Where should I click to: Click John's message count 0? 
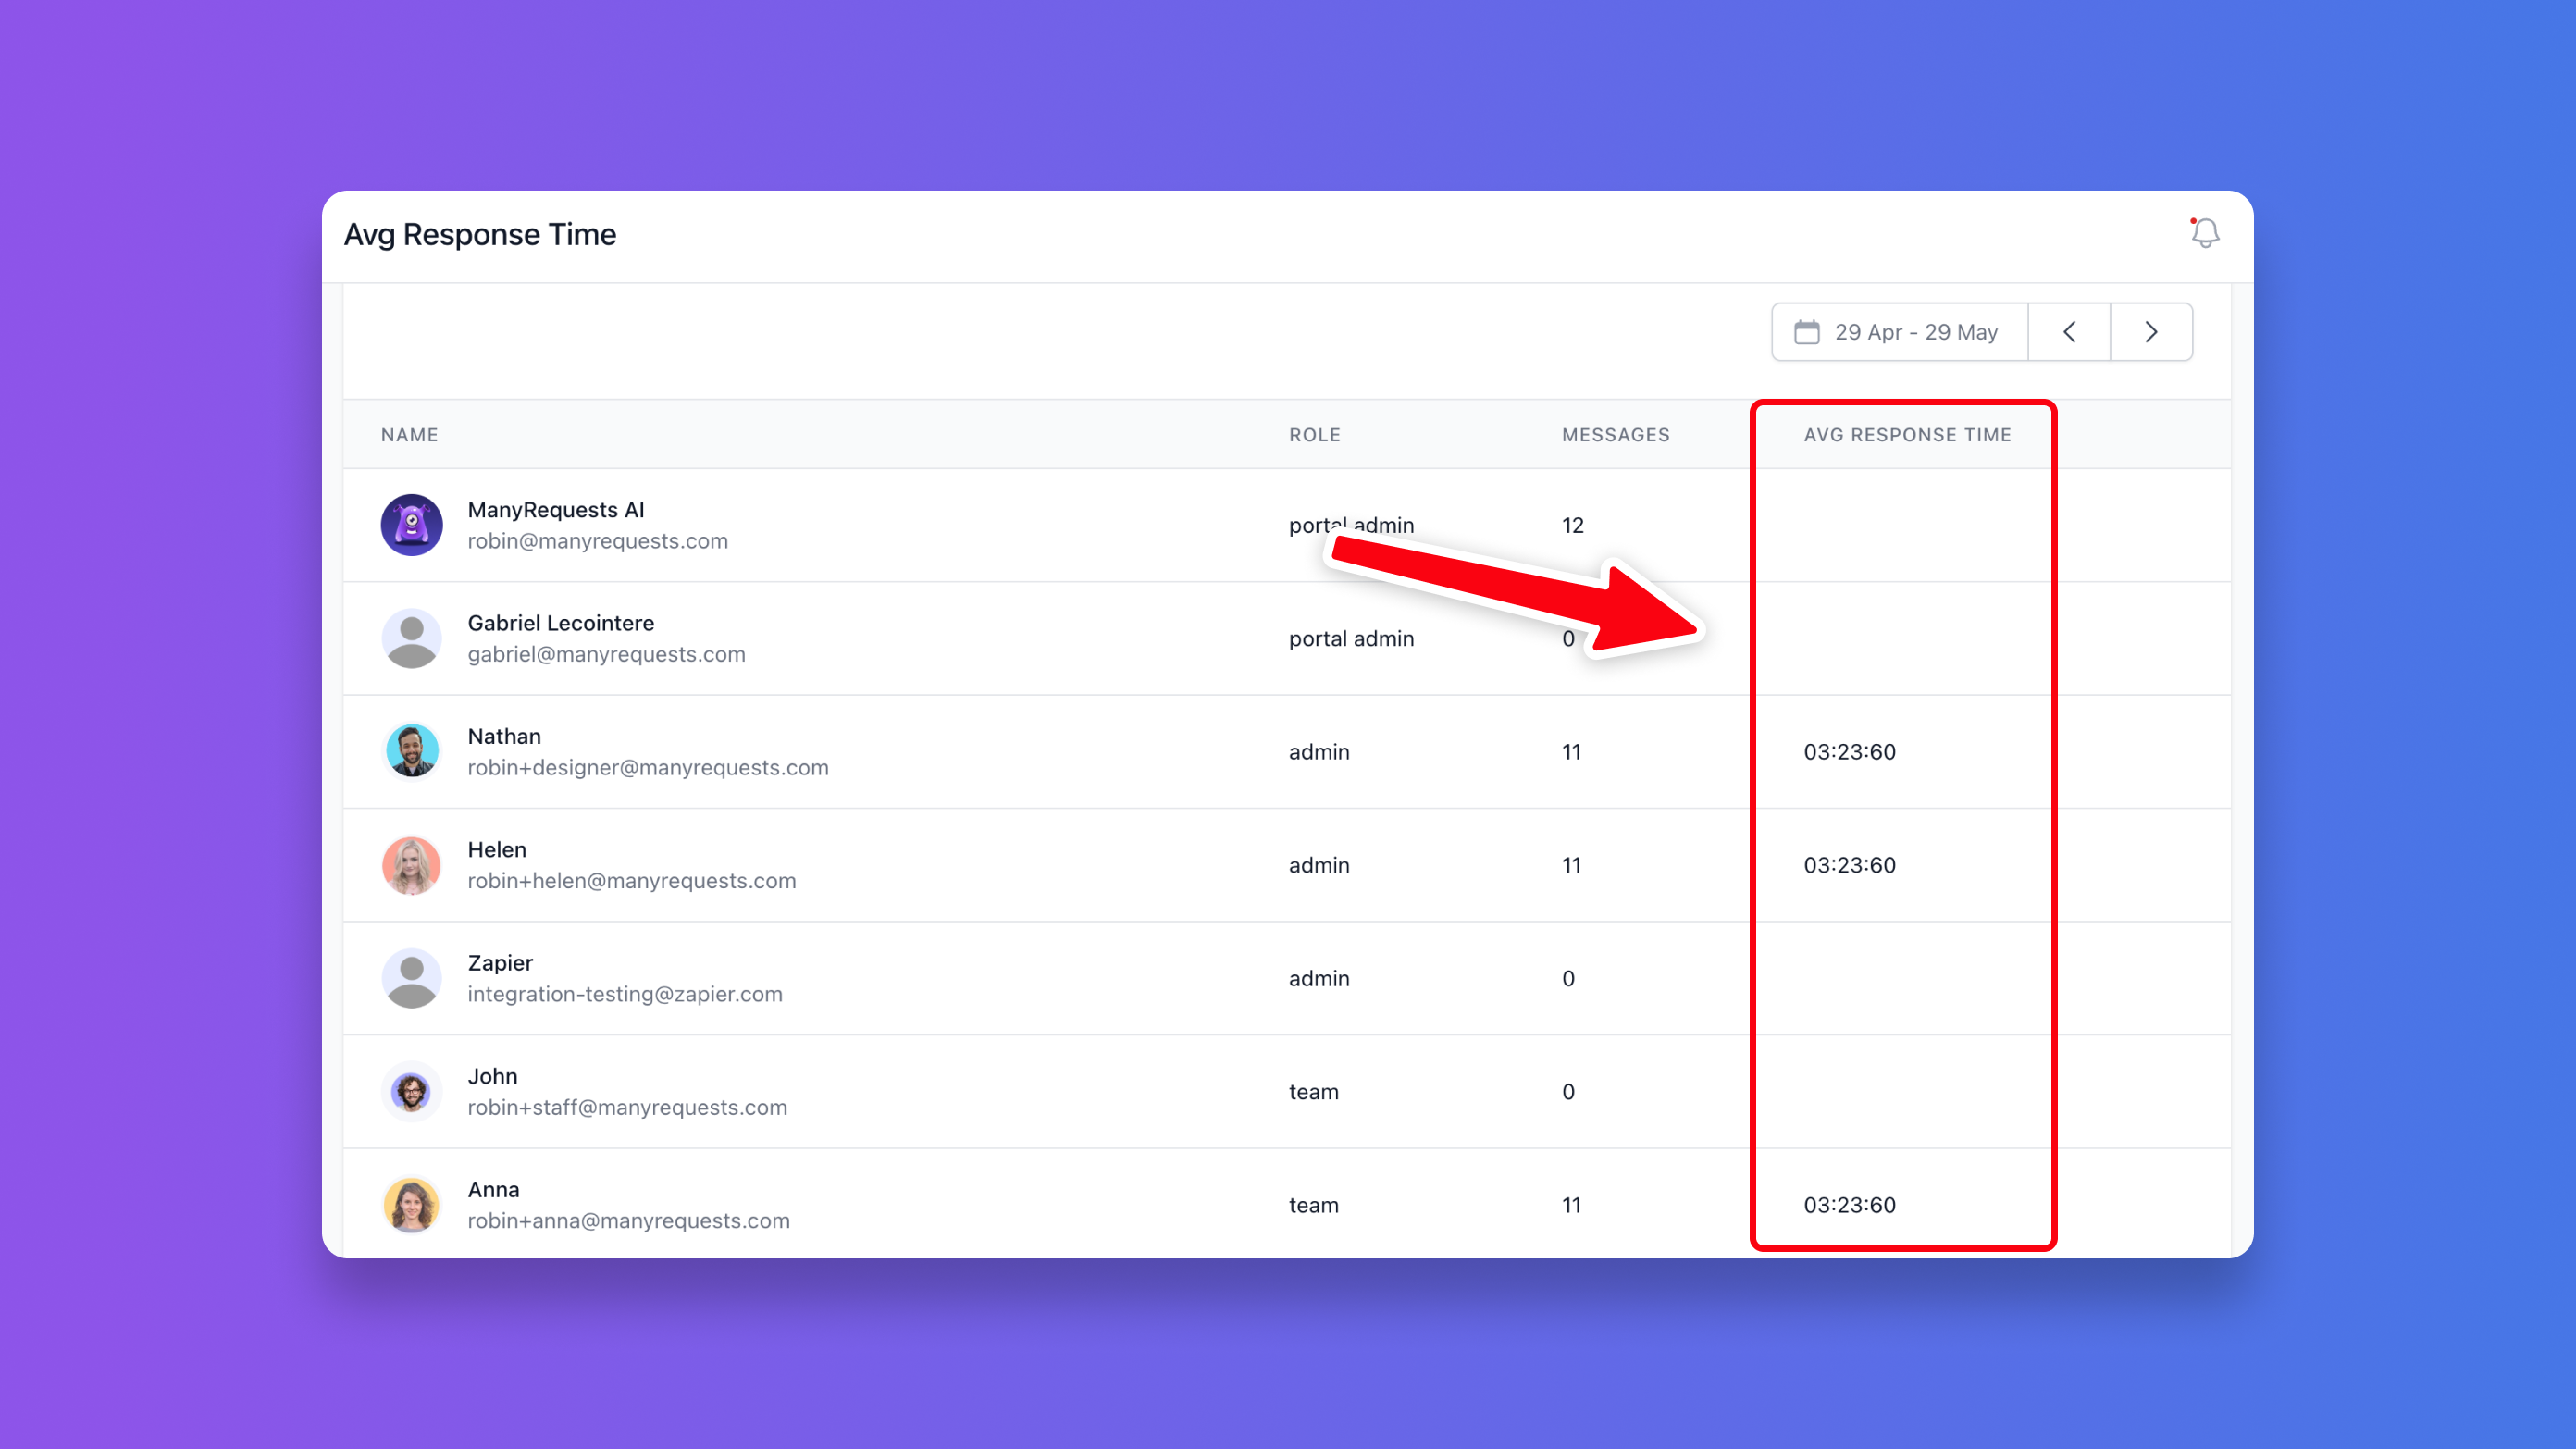click(1568, 1092)
